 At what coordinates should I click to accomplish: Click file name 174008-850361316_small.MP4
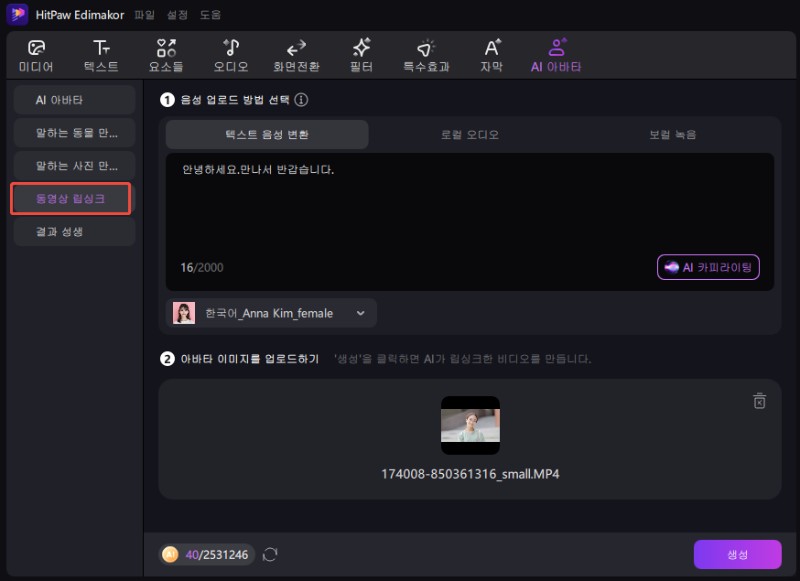(470, 474)
